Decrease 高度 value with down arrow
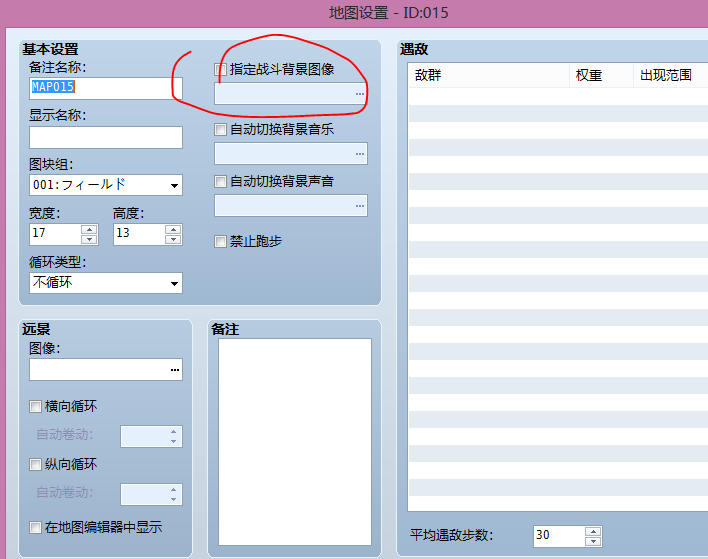This screenshot has height=559, width=708. point(173,240)
